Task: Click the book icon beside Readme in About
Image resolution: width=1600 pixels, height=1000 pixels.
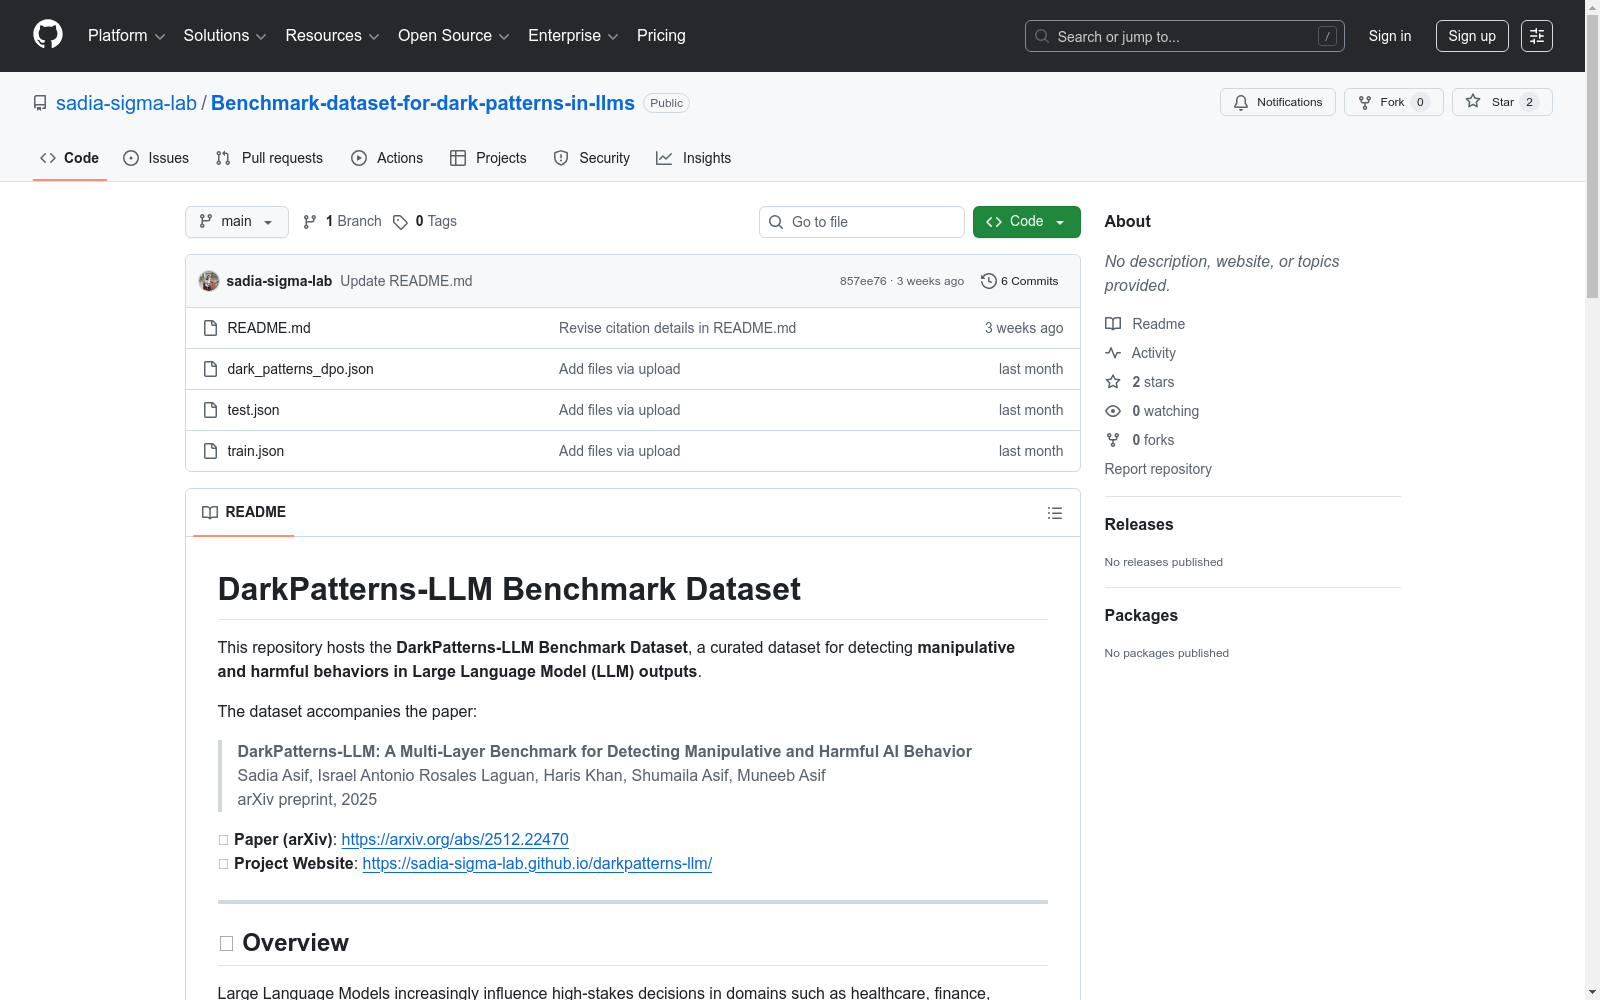Action: (1113, 324)
